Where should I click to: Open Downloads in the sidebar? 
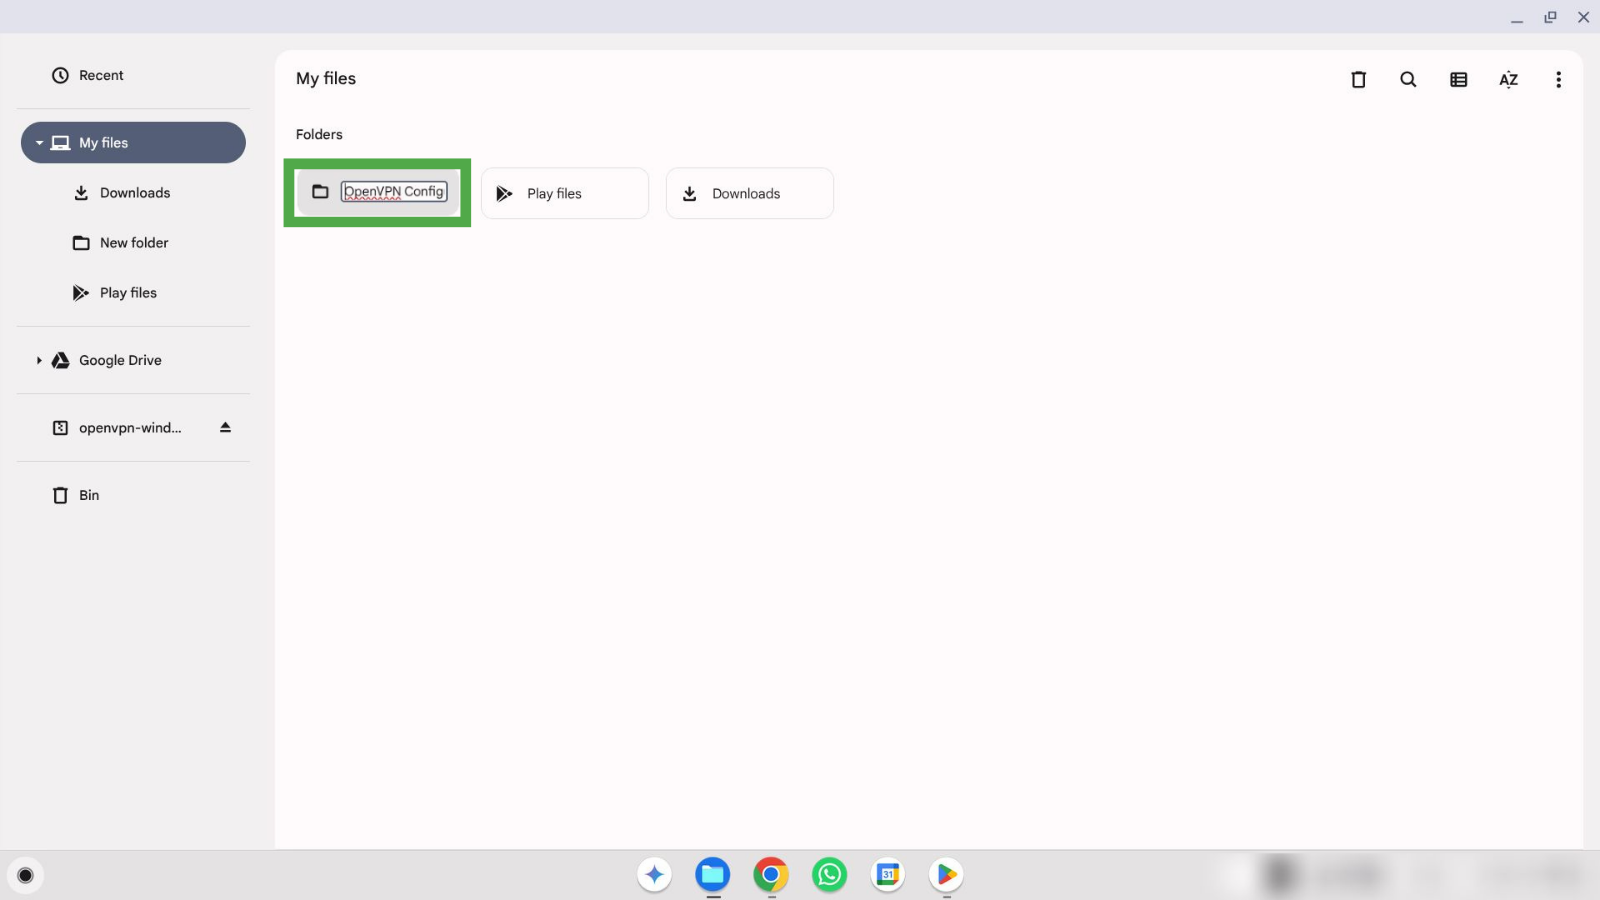133,193
